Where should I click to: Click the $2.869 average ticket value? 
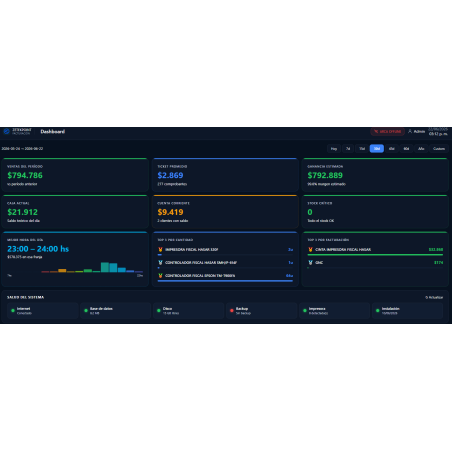point(170,175)
